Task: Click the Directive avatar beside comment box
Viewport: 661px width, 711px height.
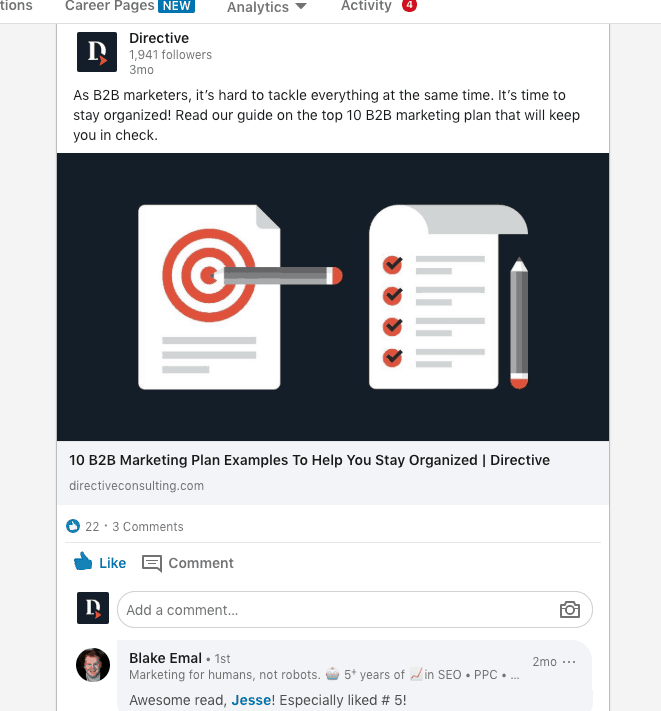Action: point(93,608)
